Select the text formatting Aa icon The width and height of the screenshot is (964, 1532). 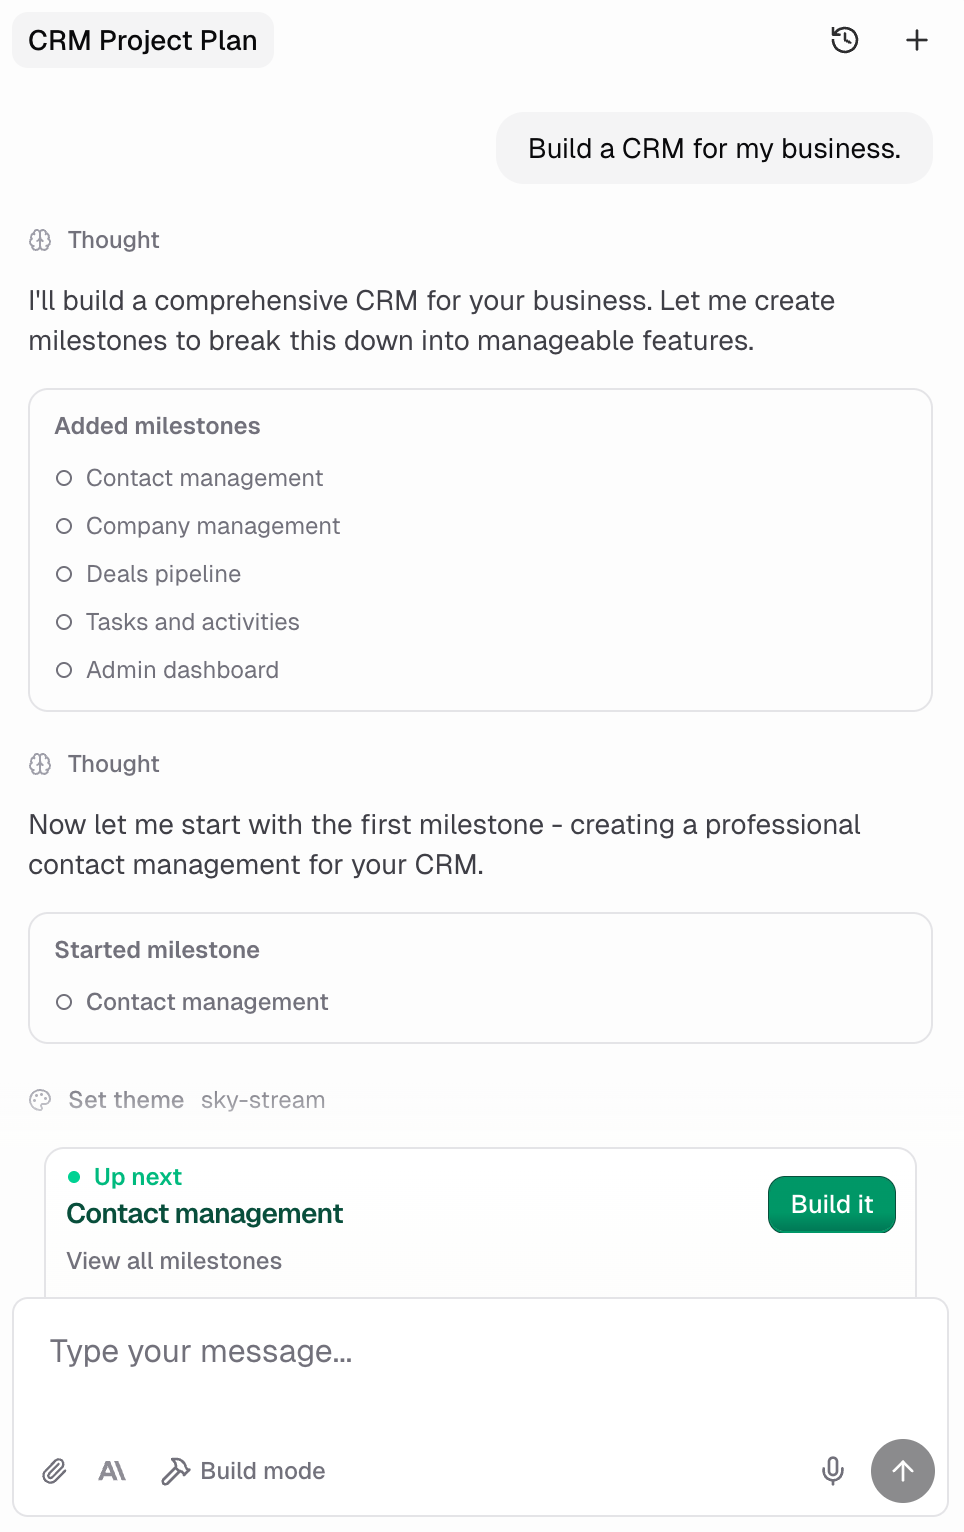click(x=112, y=1471)
